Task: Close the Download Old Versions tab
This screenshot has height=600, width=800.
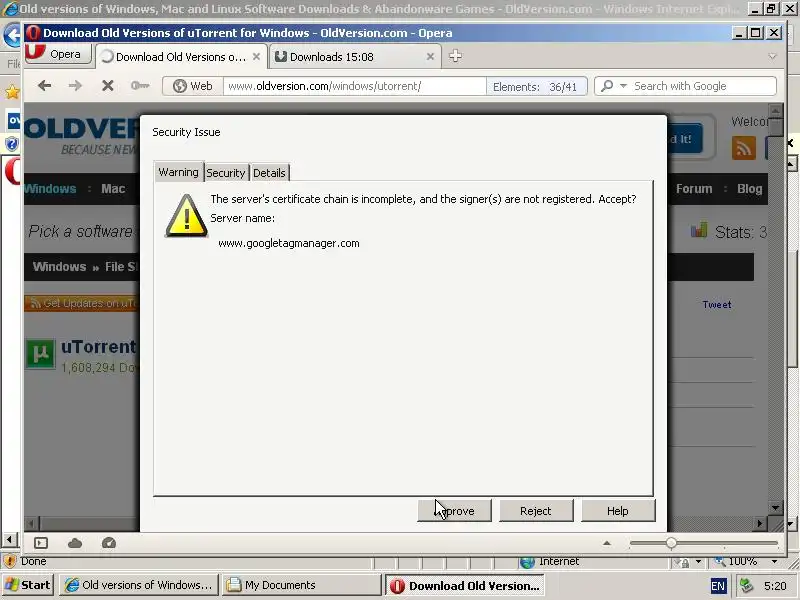Action: coord(257,57)
